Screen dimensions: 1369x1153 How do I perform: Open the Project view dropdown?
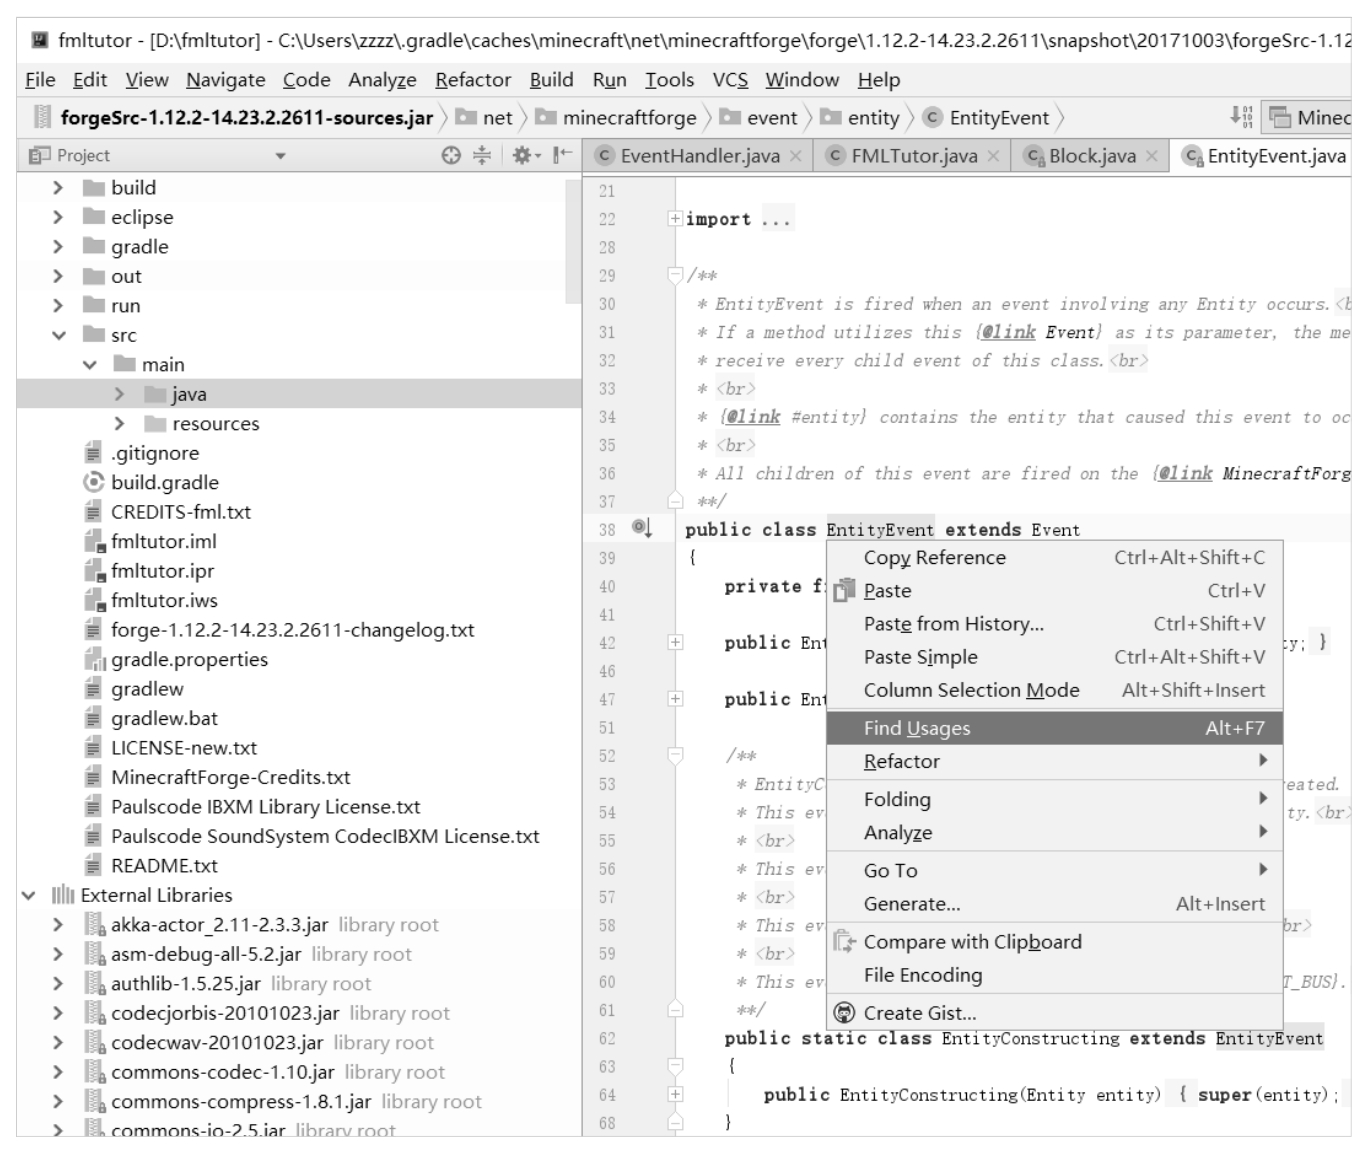click(280, 156)
